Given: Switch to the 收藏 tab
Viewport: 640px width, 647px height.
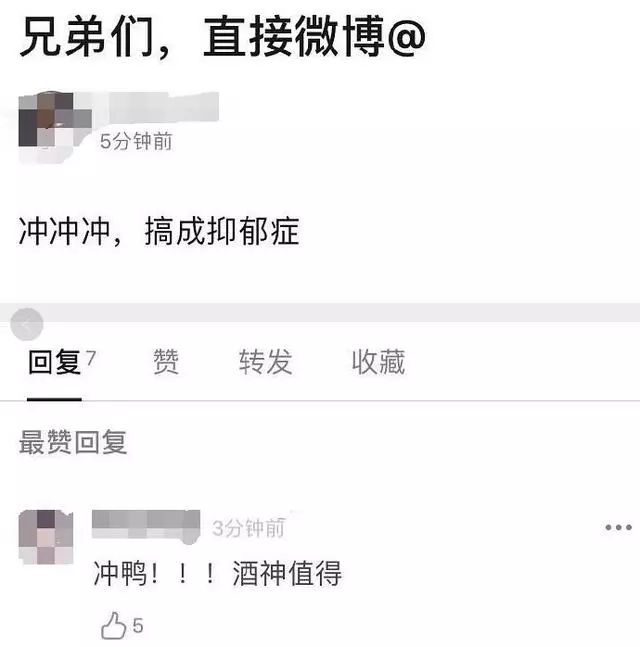Looking at the screenshot, I should tap(378, 361).
